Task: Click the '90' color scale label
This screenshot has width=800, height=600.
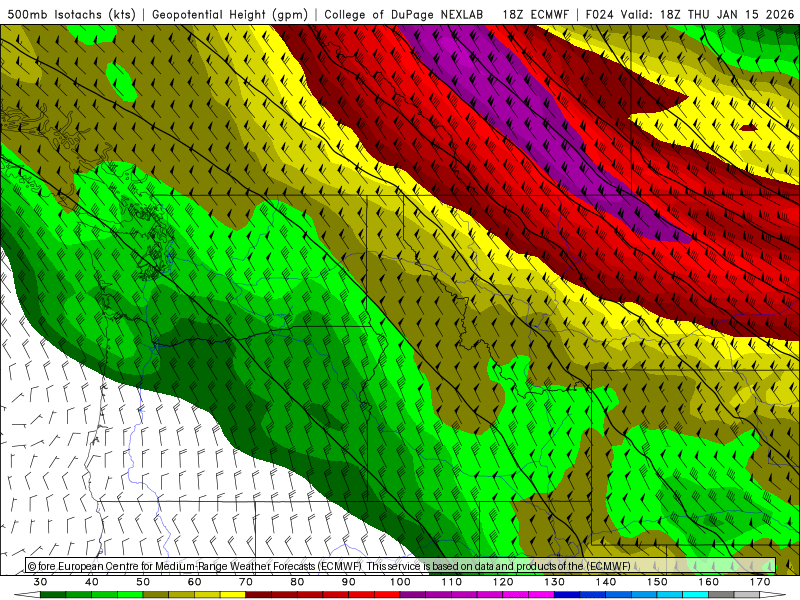Action: click(x=349, y=582)
